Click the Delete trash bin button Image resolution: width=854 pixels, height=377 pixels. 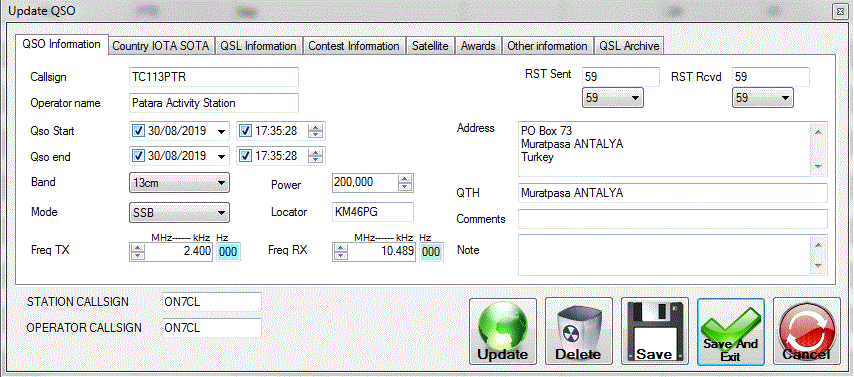578,331
